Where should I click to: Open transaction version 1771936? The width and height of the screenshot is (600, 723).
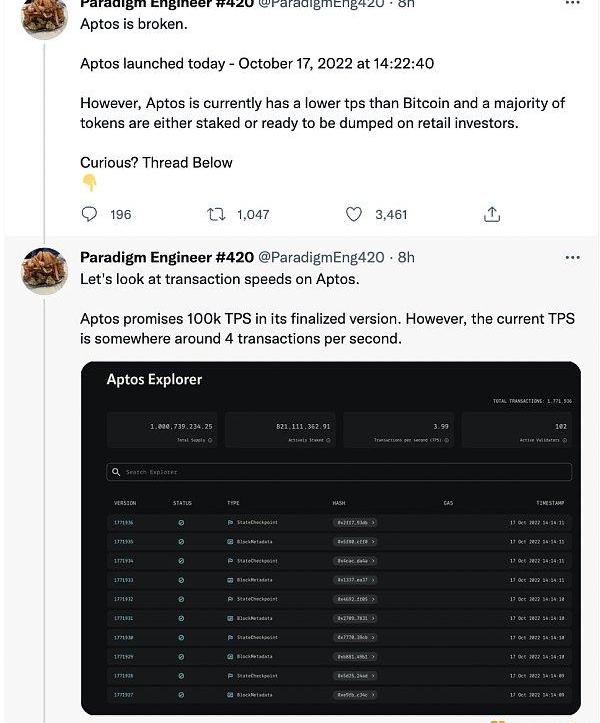(124, 522)
